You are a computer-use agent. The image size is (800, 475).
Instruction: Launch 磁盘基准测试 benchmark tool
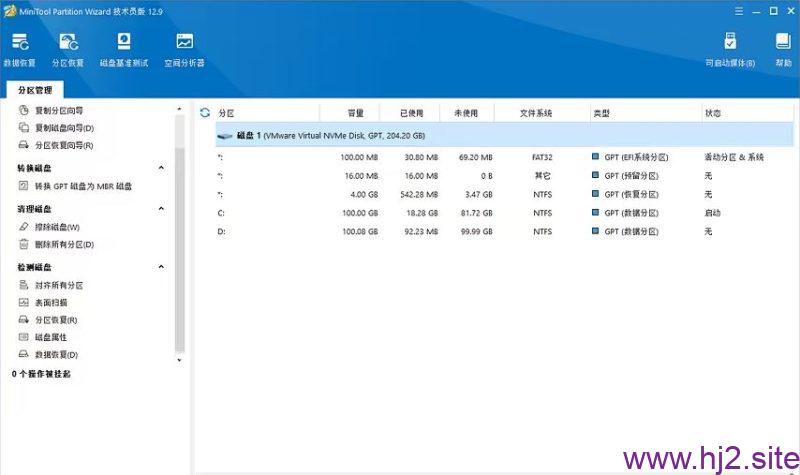124,49
